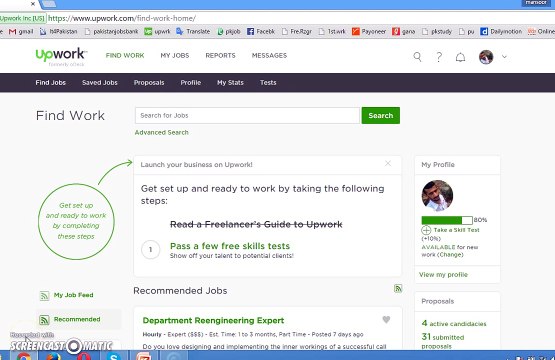Open the notifications bell icon
The height and width of the screenshot is (360, 555).
pos(460,57)
